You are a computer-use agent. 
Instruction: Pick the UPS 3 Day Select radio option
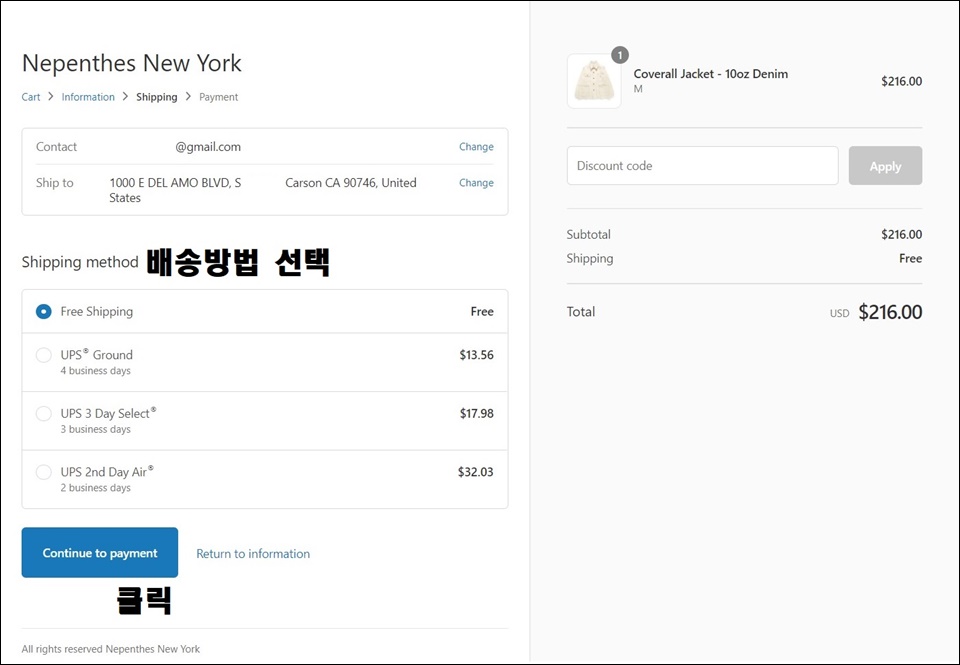pos(43,414)
